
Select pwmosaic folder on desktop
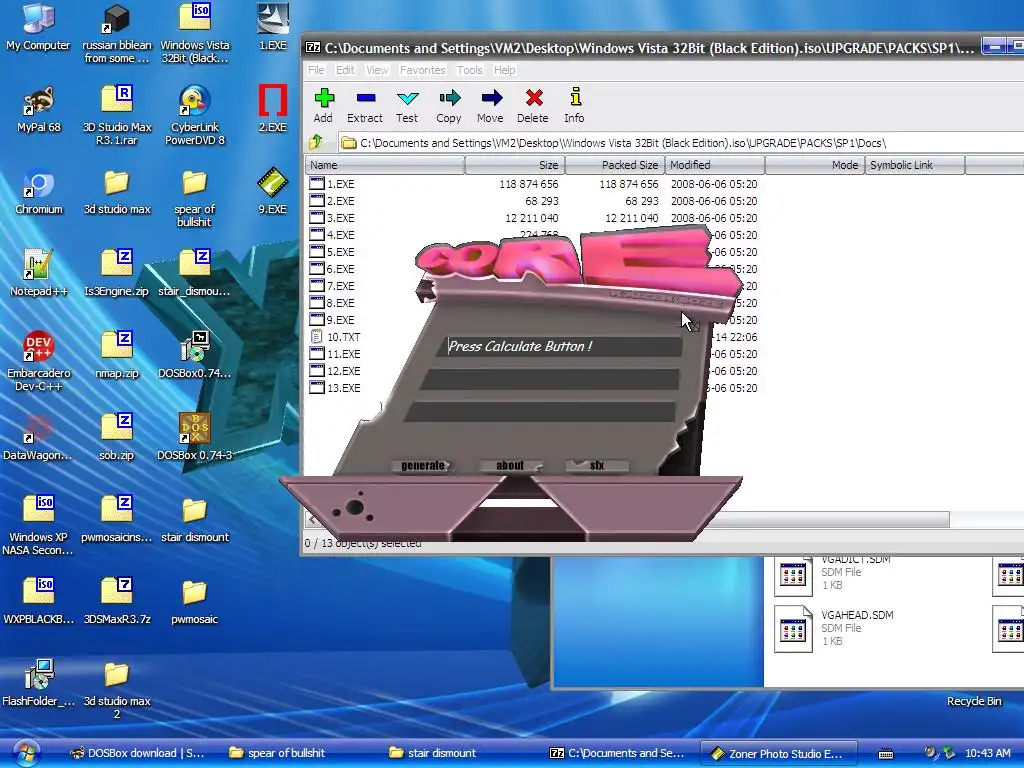coord(195,601)
